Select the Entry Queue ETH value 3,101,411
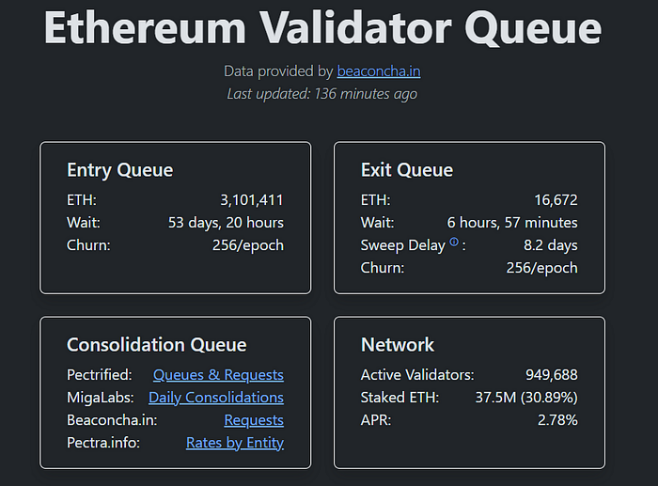The height and width of the screenshot is (486, 658). [x=252, y=200]
